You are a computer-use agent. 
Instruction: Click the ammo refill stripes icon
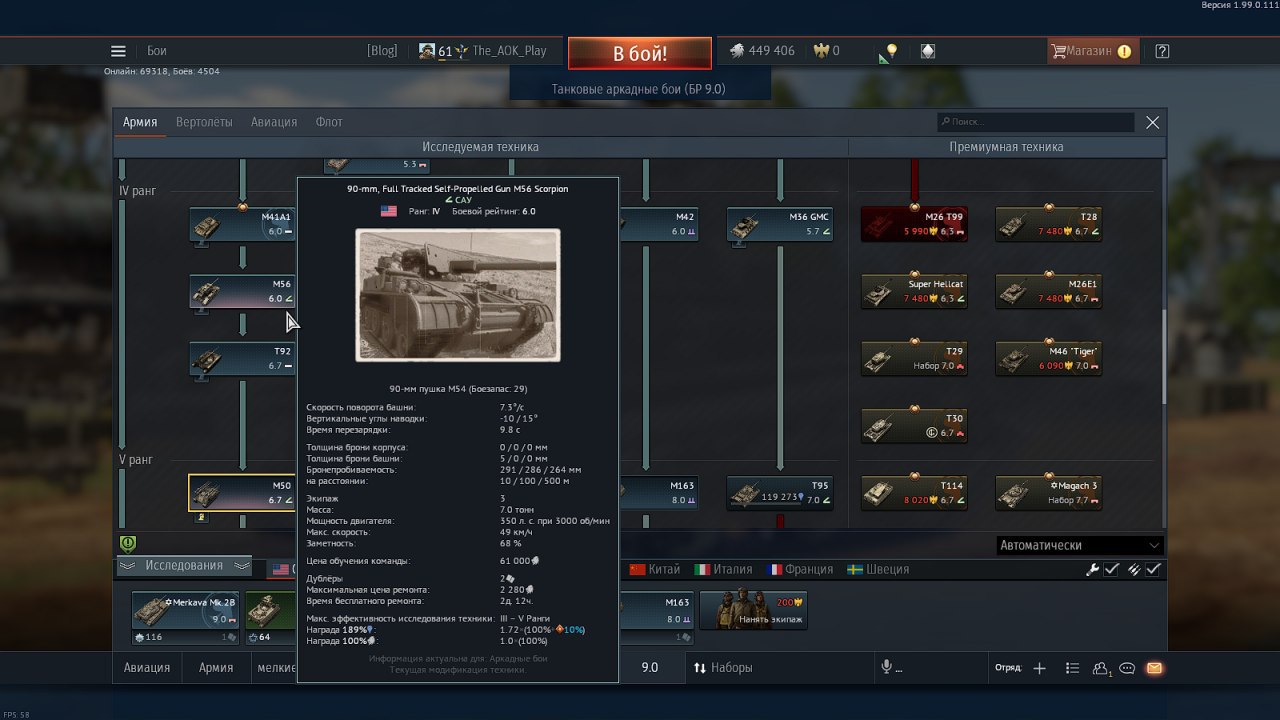coord(1135,569)
